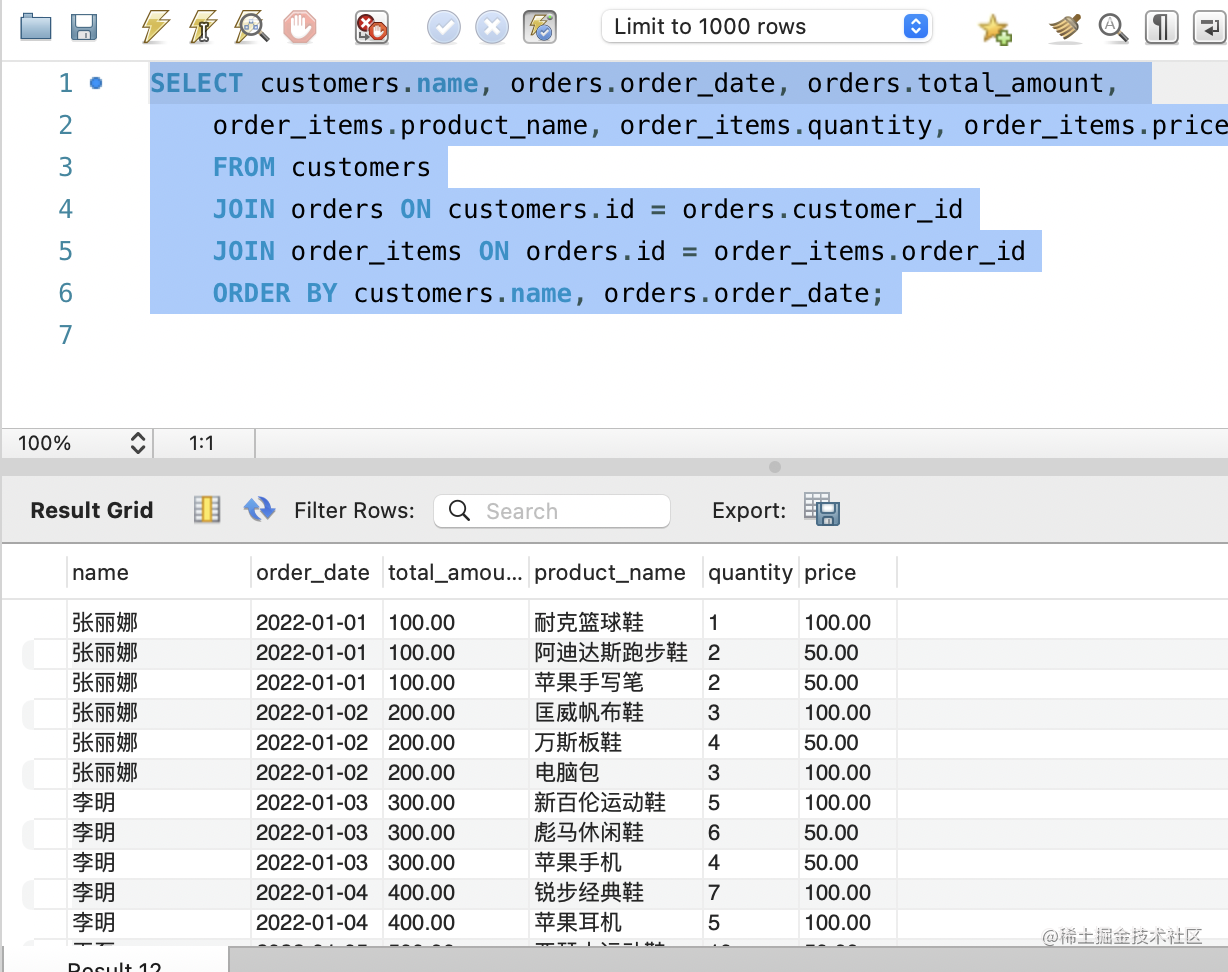1228x972 pixels.
Task: Open a SQL script file with folder icon
Action: (x=36, y=27)
